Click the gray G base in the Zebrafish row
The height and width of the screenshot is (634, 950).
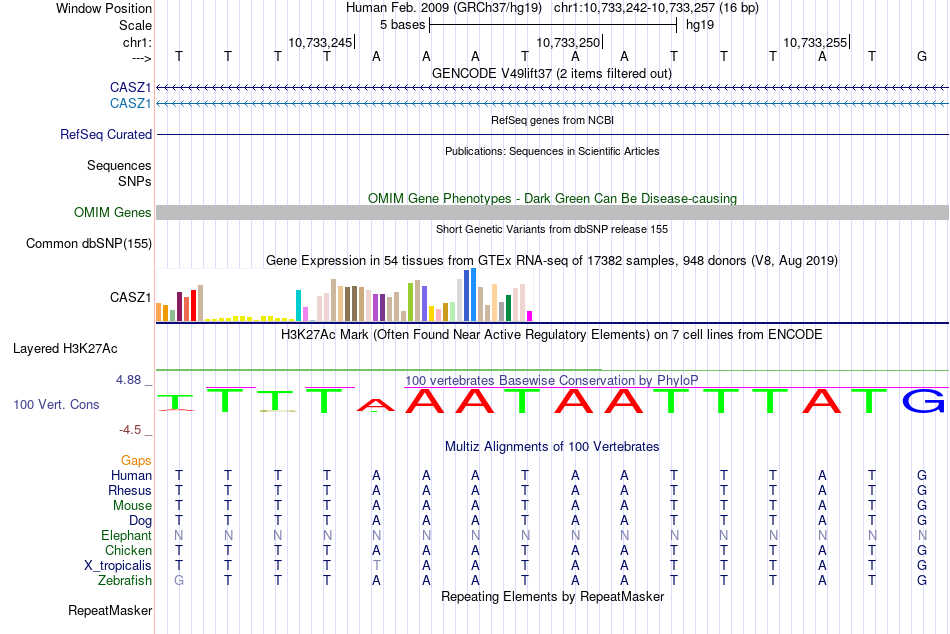(179, 580)
